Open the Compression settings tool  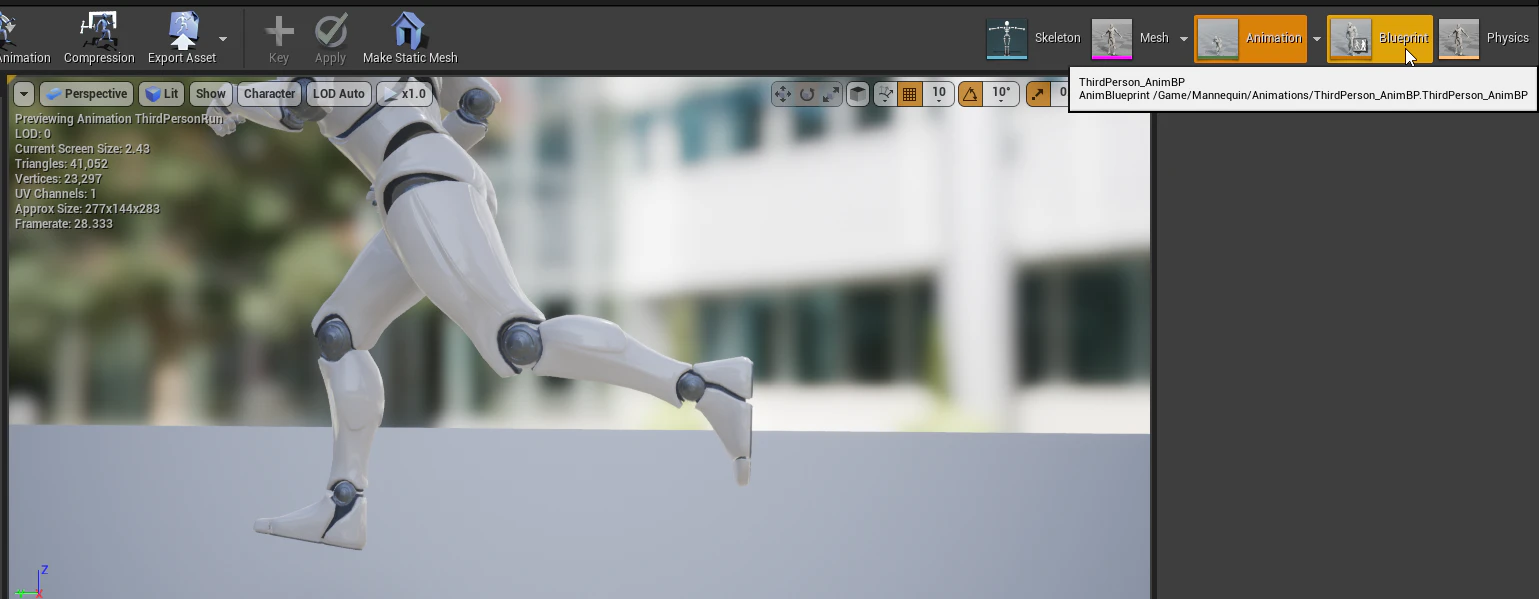coord(99,38)
